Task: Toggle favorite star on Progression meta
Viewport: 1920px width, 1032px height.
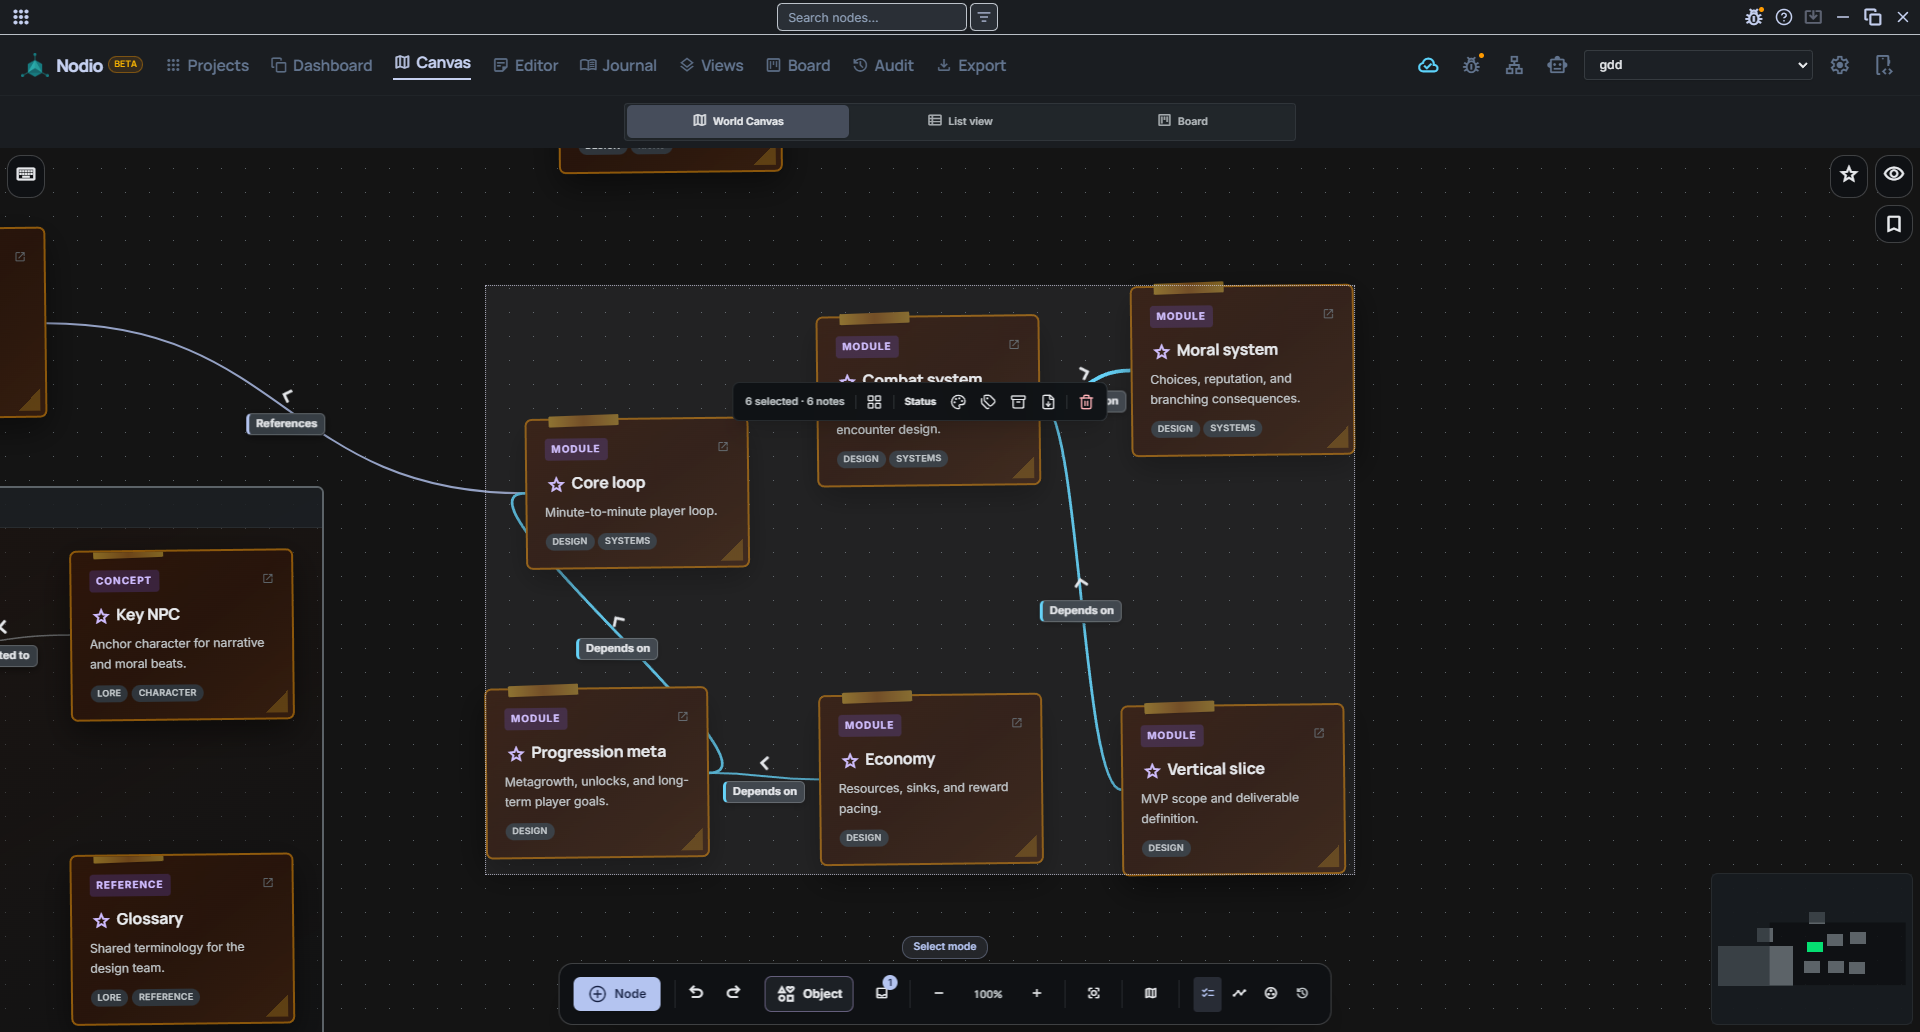Action: click(516, 753)
